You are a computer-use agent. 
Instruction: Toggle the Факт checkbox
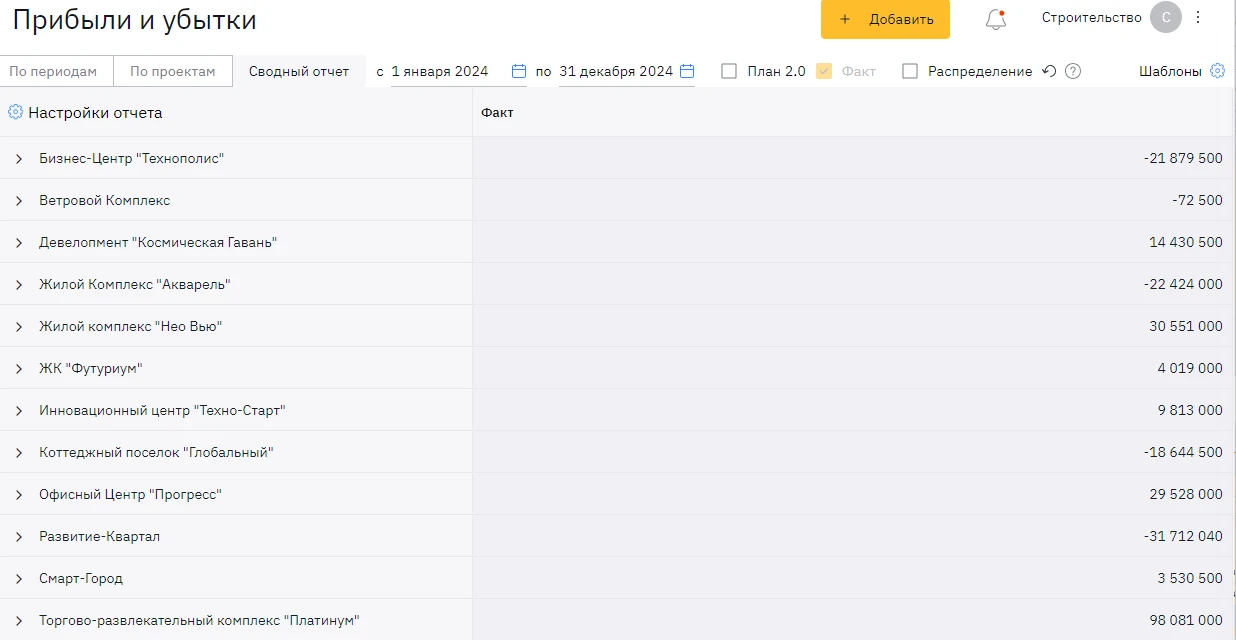point(824,71)
